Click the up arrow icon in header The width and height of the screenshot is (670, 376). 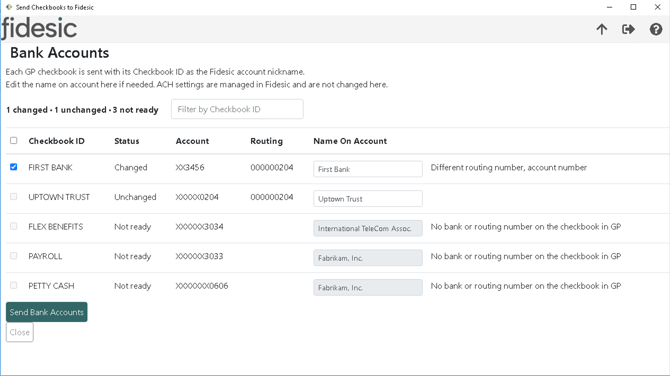coord(602,29)
